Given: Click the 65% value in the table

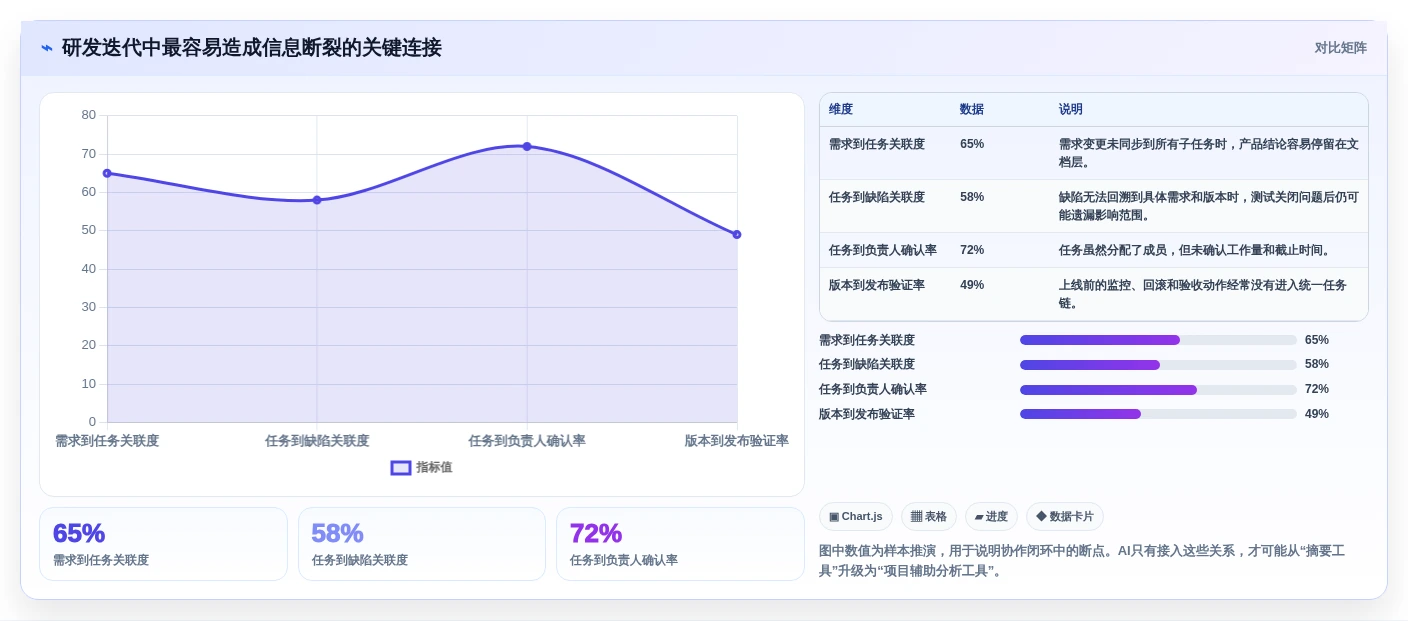Looking at the screenshot, I should click(972, 144).
